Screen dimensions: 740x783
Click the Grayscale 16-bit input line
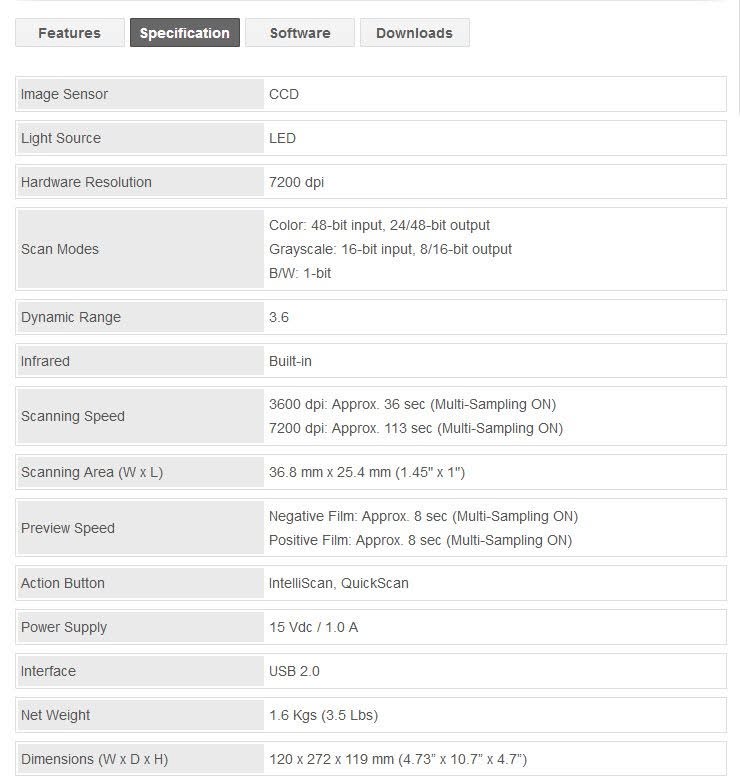390,249
